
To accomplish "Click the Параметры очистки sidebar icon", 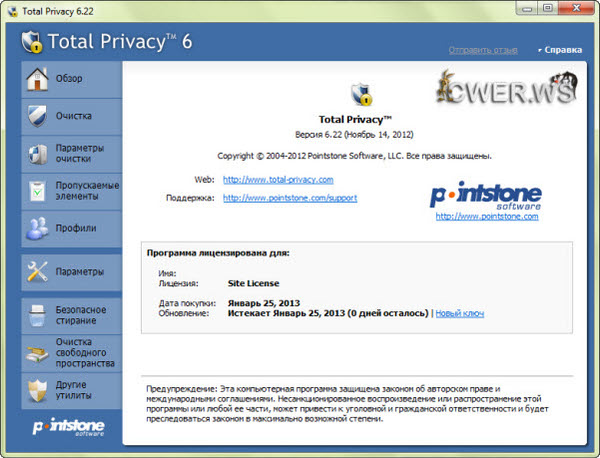I will tap(37, 154).
